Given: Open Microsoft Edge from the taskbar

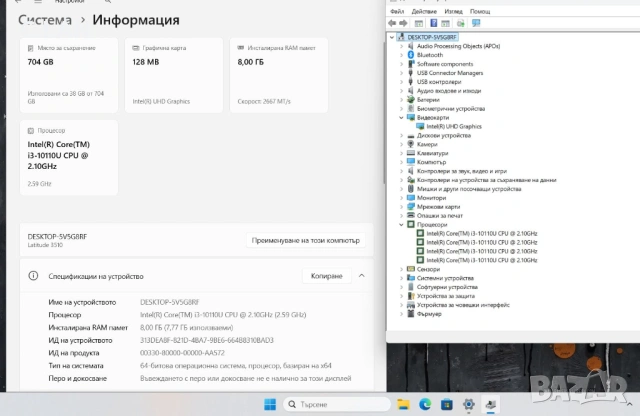Looking at the screenshot, I should coord(425,404).
